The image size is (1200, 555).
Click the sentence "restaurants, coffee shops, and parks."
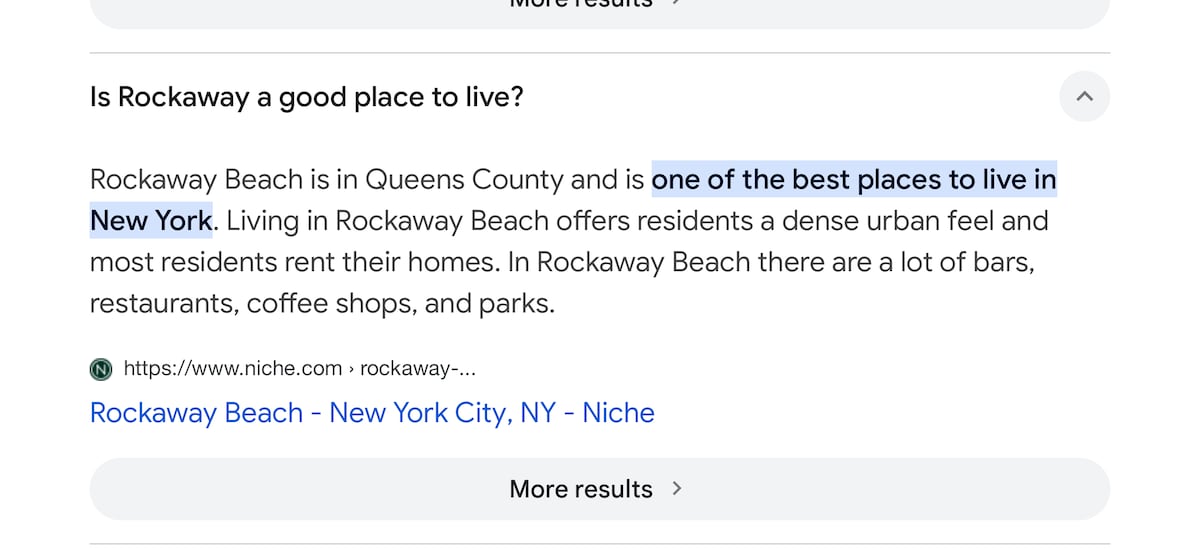[322, 304]
